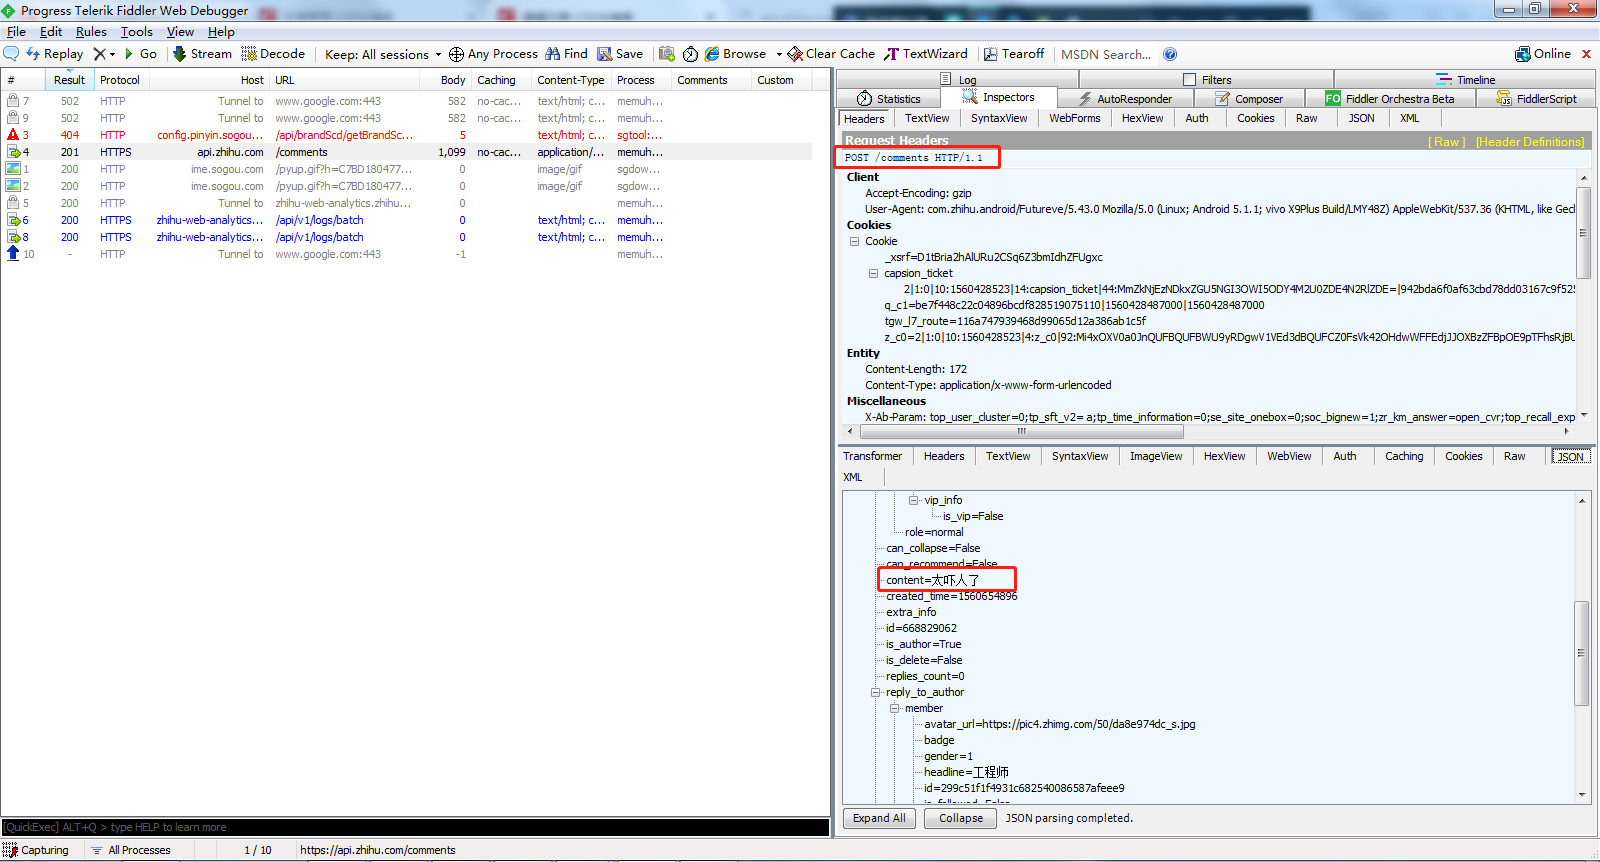The image size is (1600, 862).
Task: Click the Header Definitions link
Action: (x=1530, y=142)
